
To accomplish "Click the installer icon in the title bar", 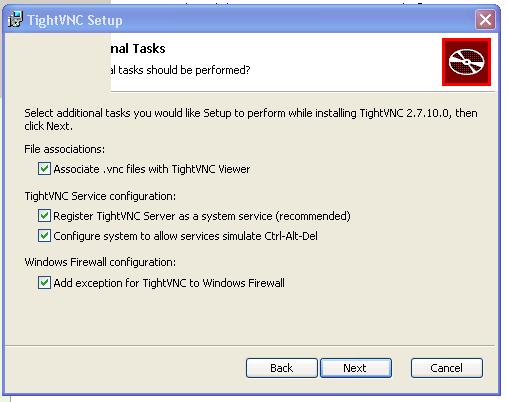I will (x=15, y=19).
